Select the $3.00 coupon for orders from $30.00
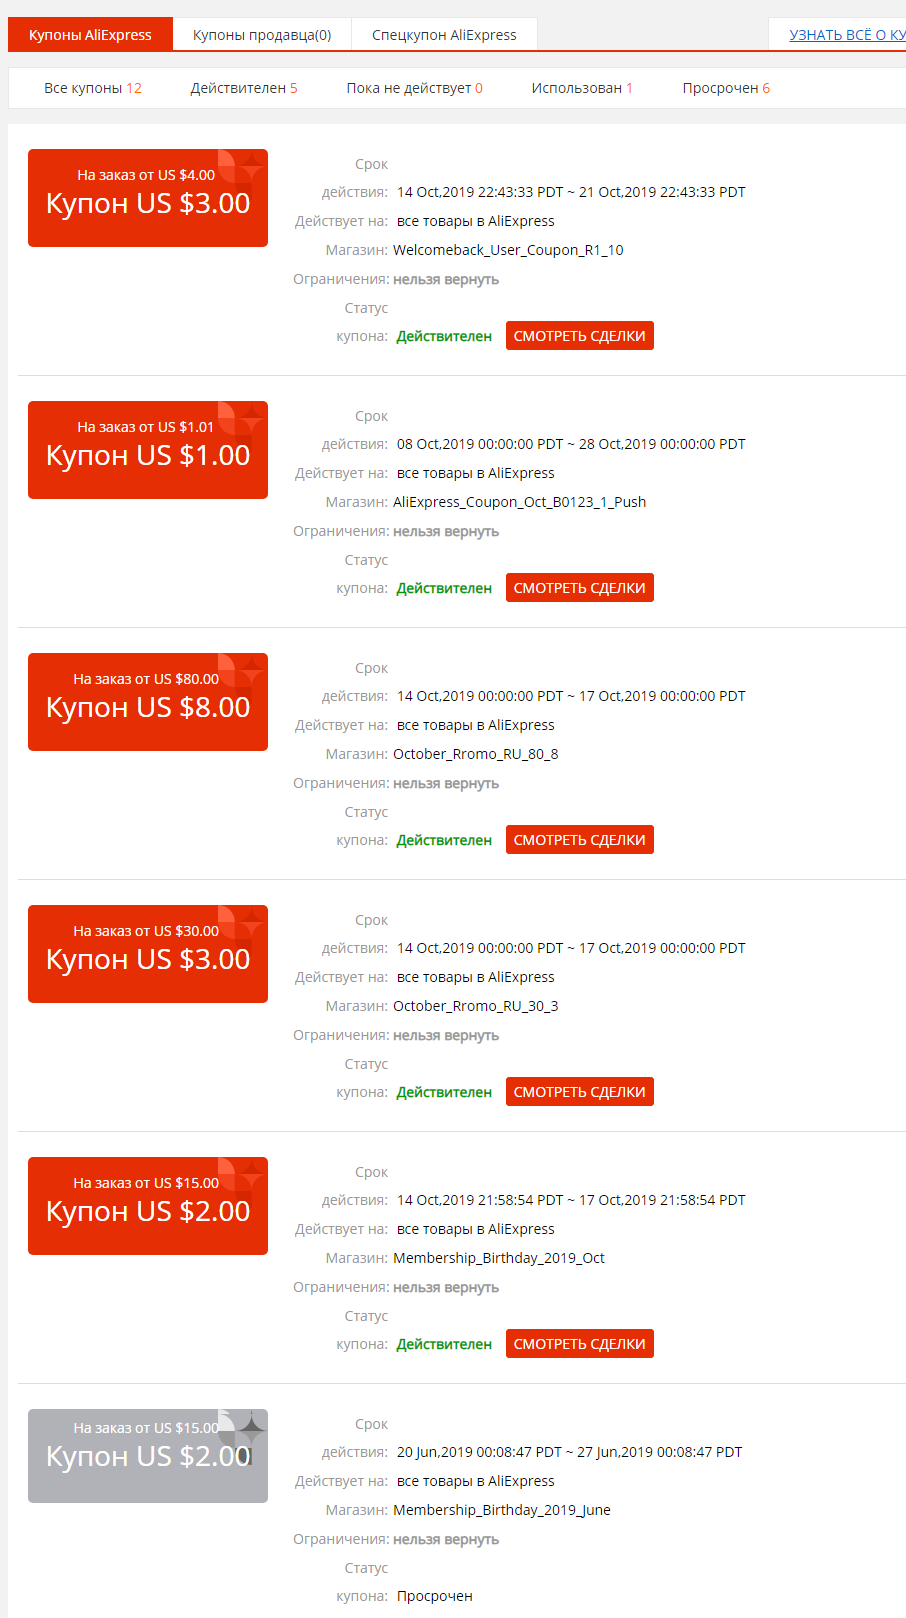906x1618 pixels. tap(148, 954)
